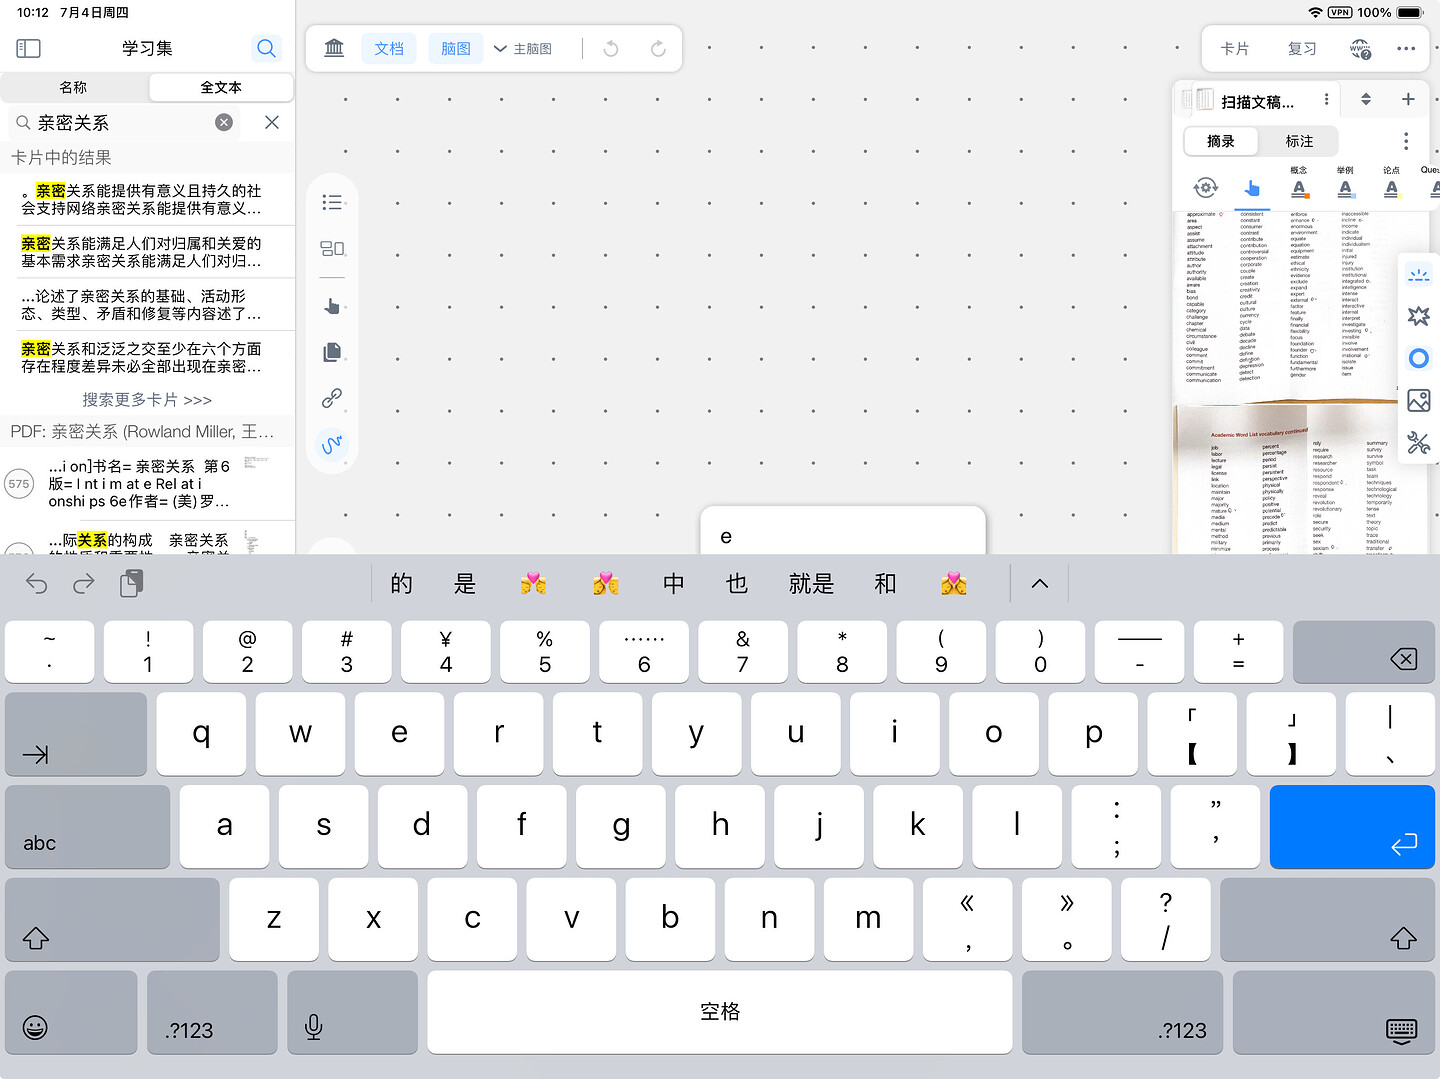Open the 扫描文稿 three-dot options
This screenshot has width=1440, height=1079.
pyautogui.click(x=1327, y=99)
